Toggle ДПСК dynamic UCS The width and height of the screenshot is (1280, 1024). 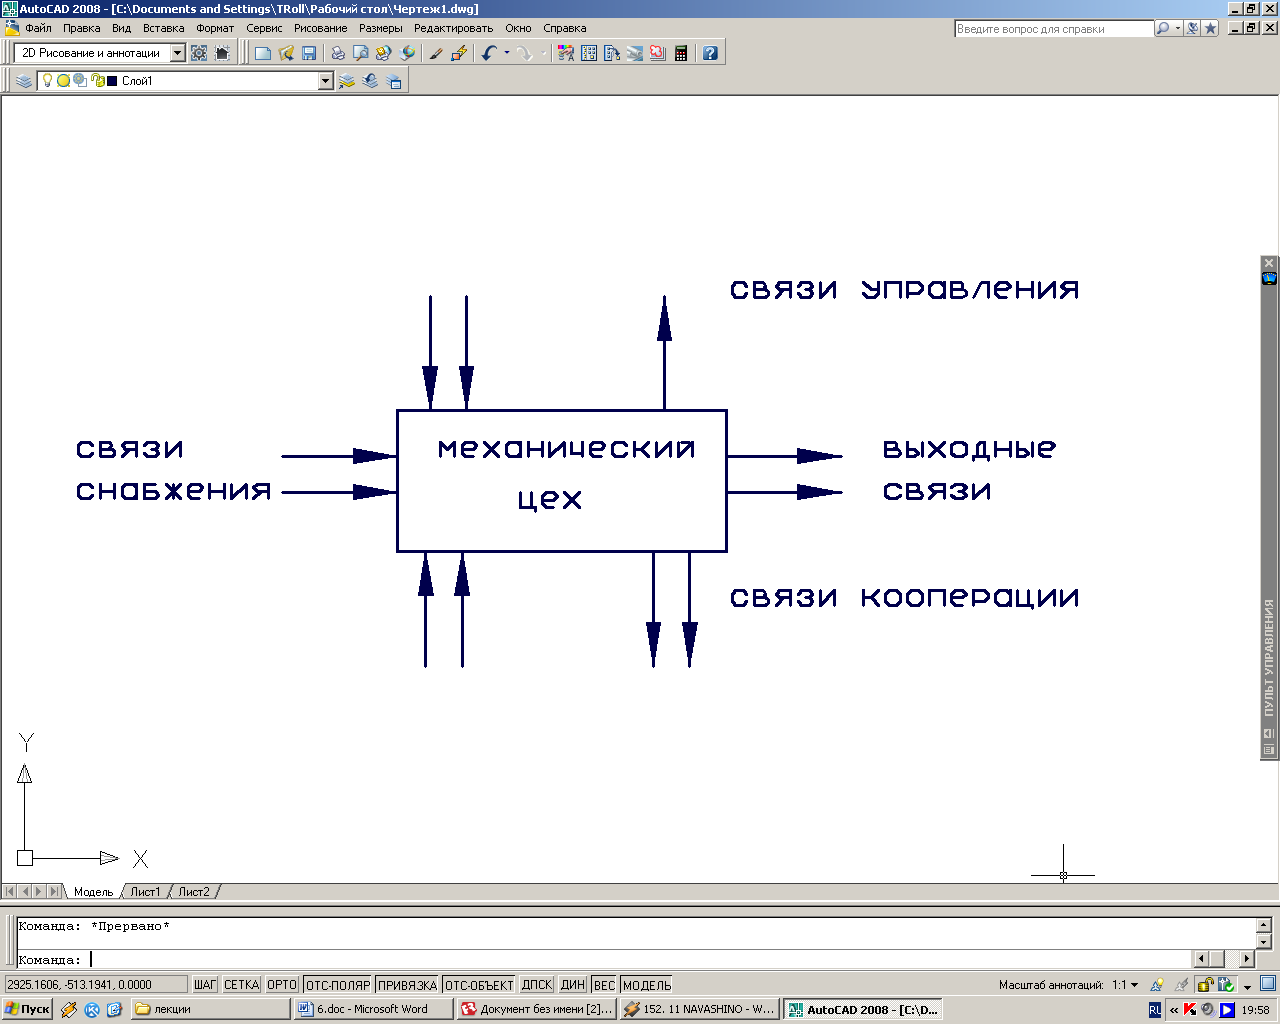point(537,985)
